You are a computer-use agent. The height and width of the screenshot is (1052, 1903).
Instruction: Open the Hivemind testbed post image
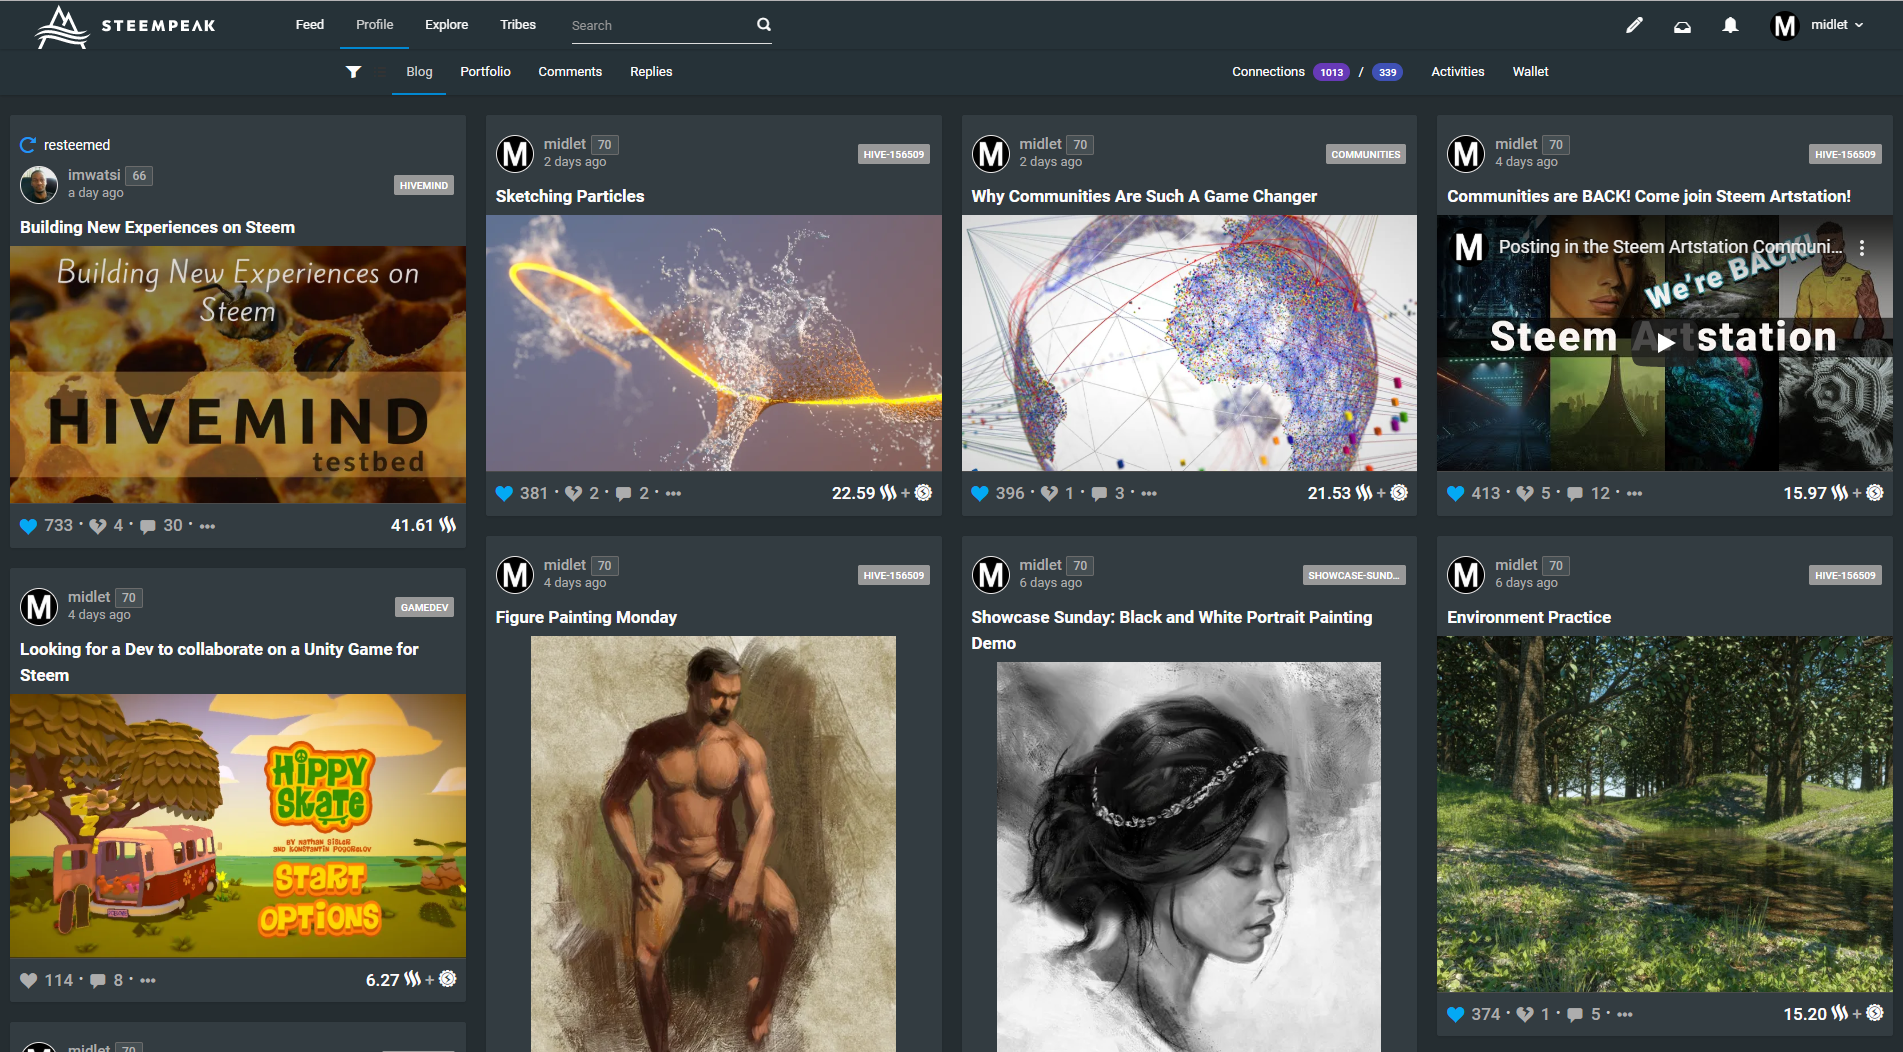coord(238,375)
